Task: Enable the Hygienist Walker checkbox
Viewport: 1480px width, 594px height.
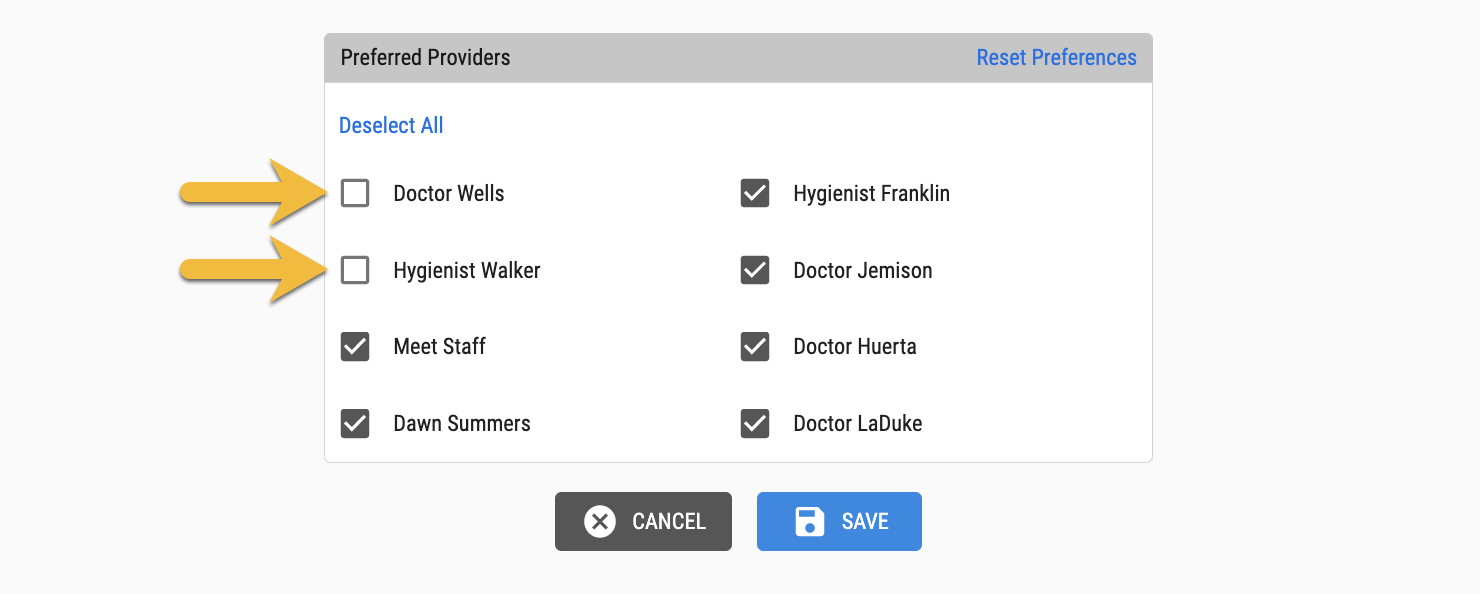Action: click(355, 270)
